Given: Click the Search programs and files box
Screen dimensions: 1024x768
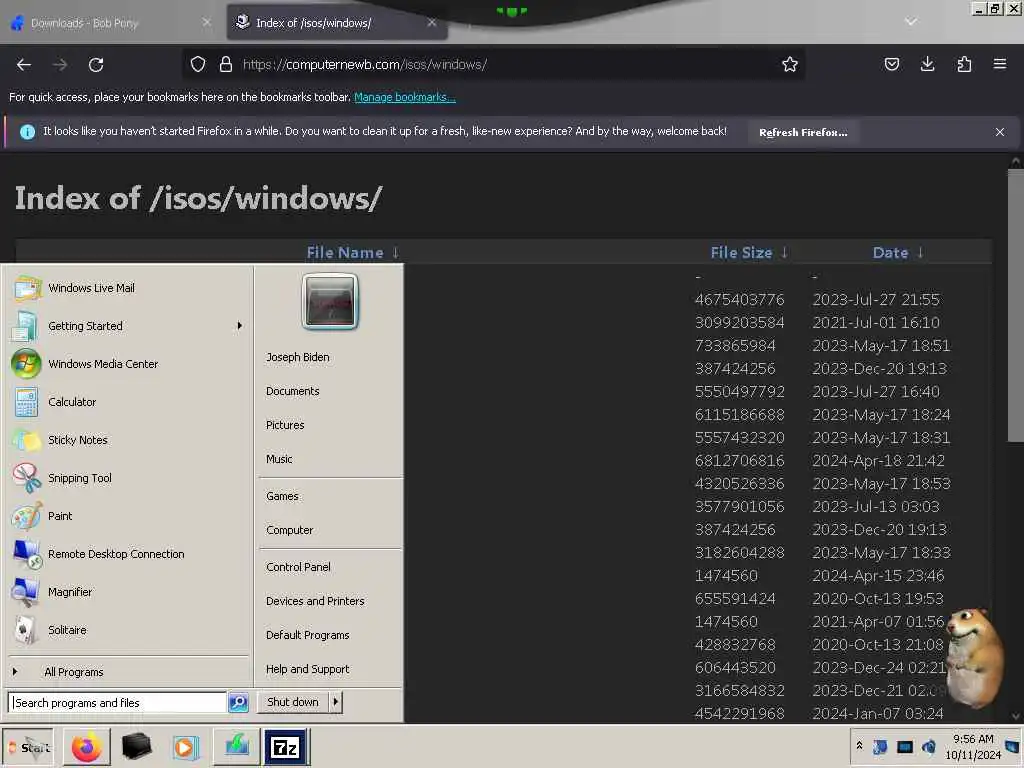Looking at the screenshot, I should click(118, 703).
